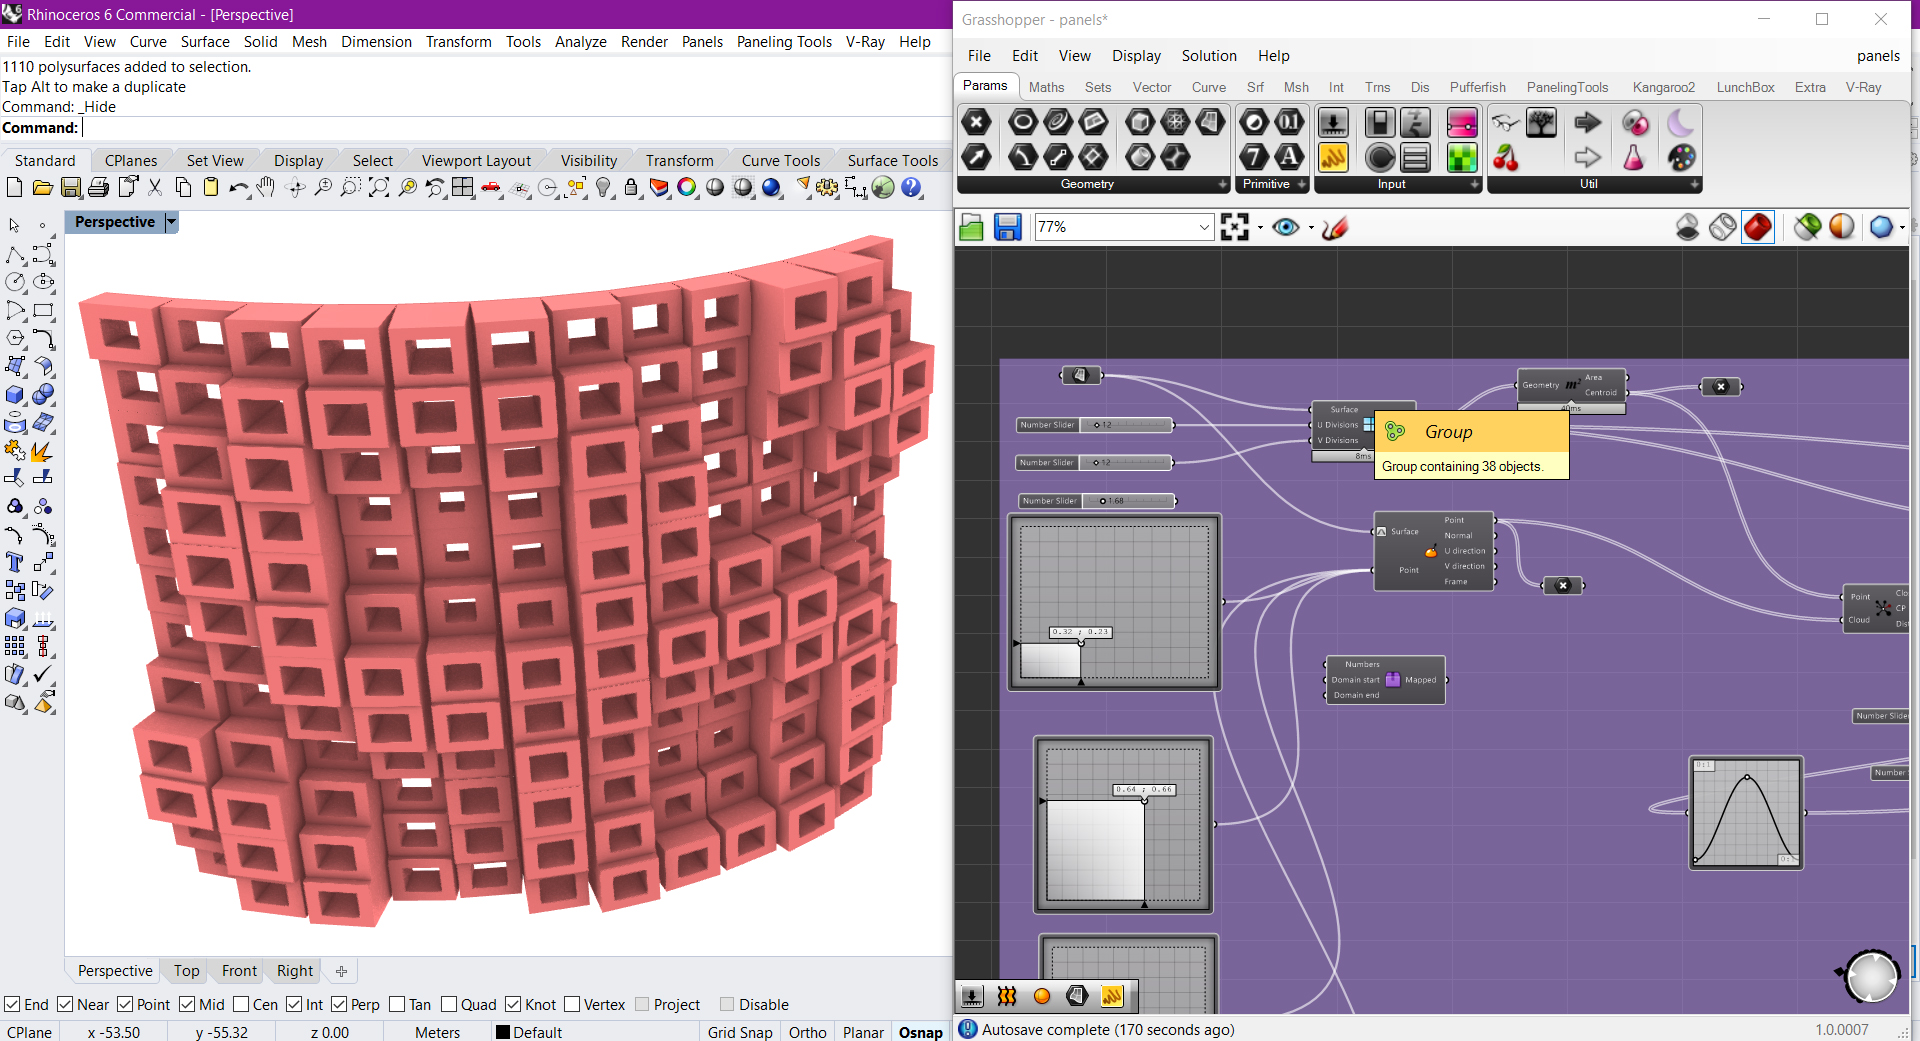This screenshot has width=1920, height=1041.
Task: Open the LunchBox component tab
Action: point(1745,87)
